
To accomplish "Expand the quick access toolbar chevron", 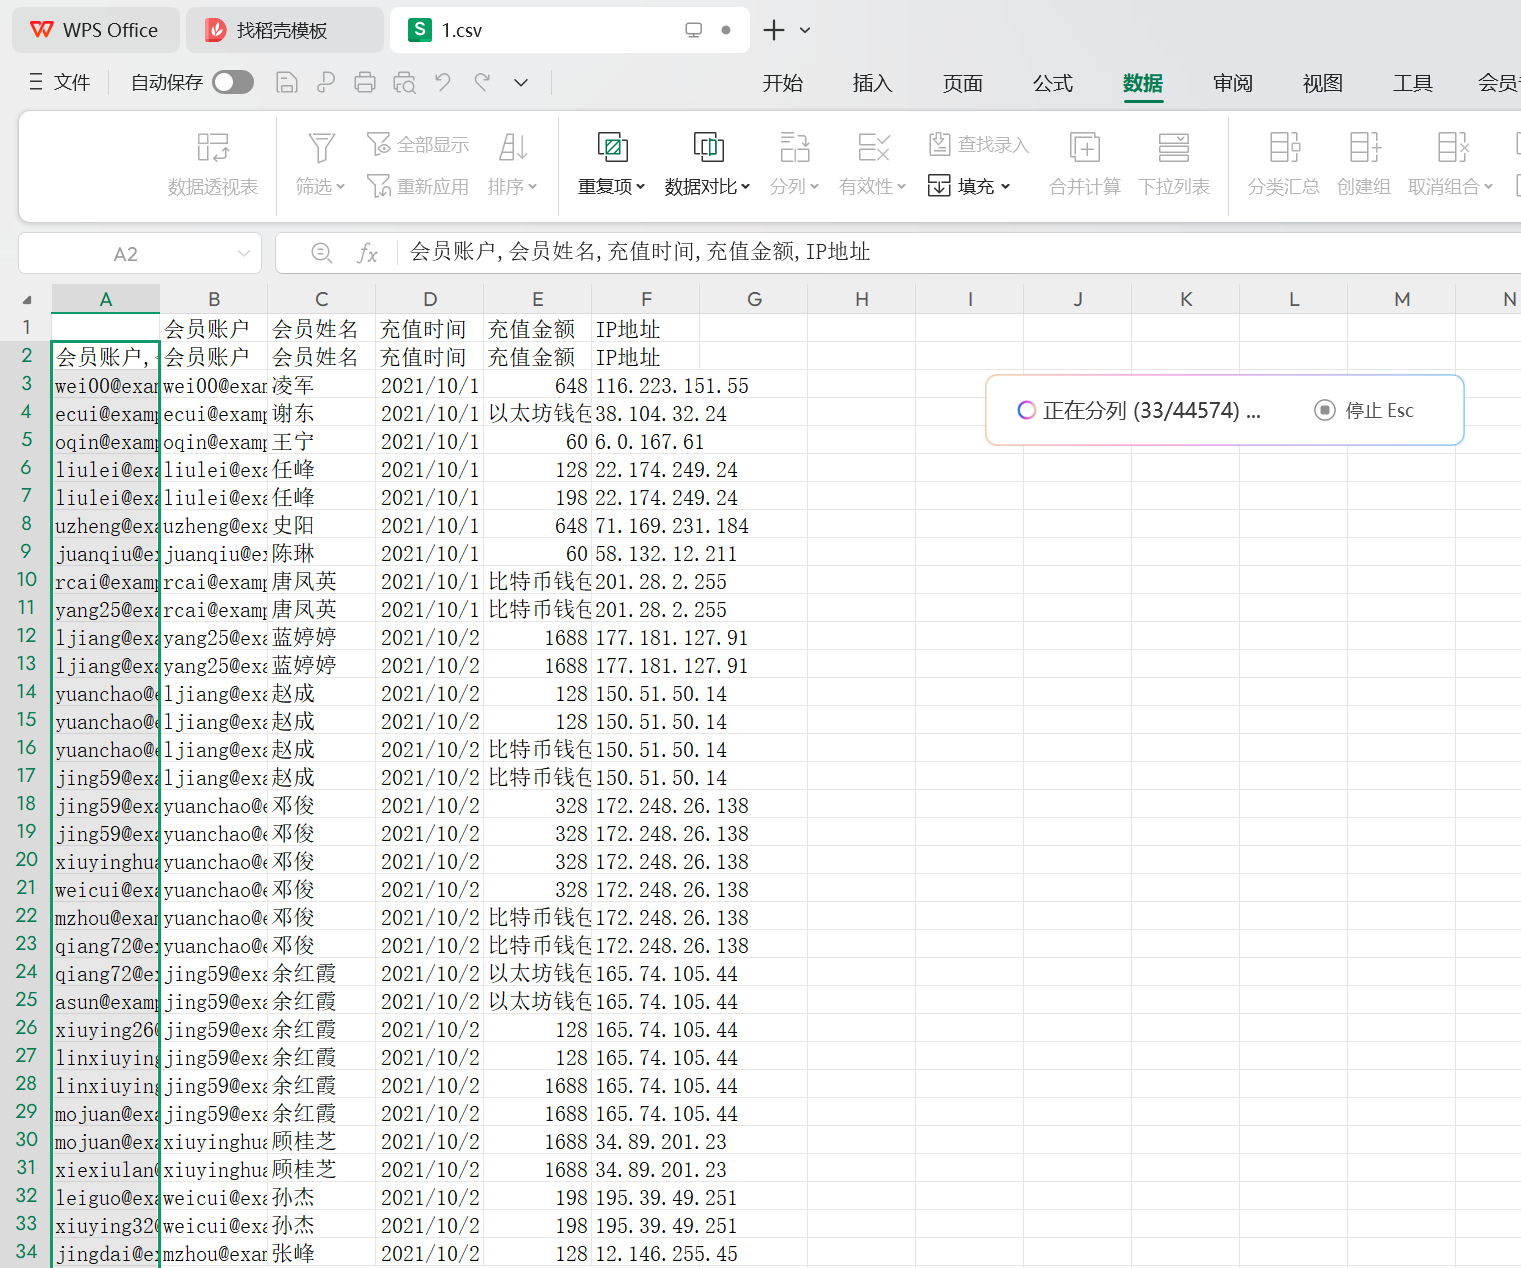I will click(x=521, y=83).
